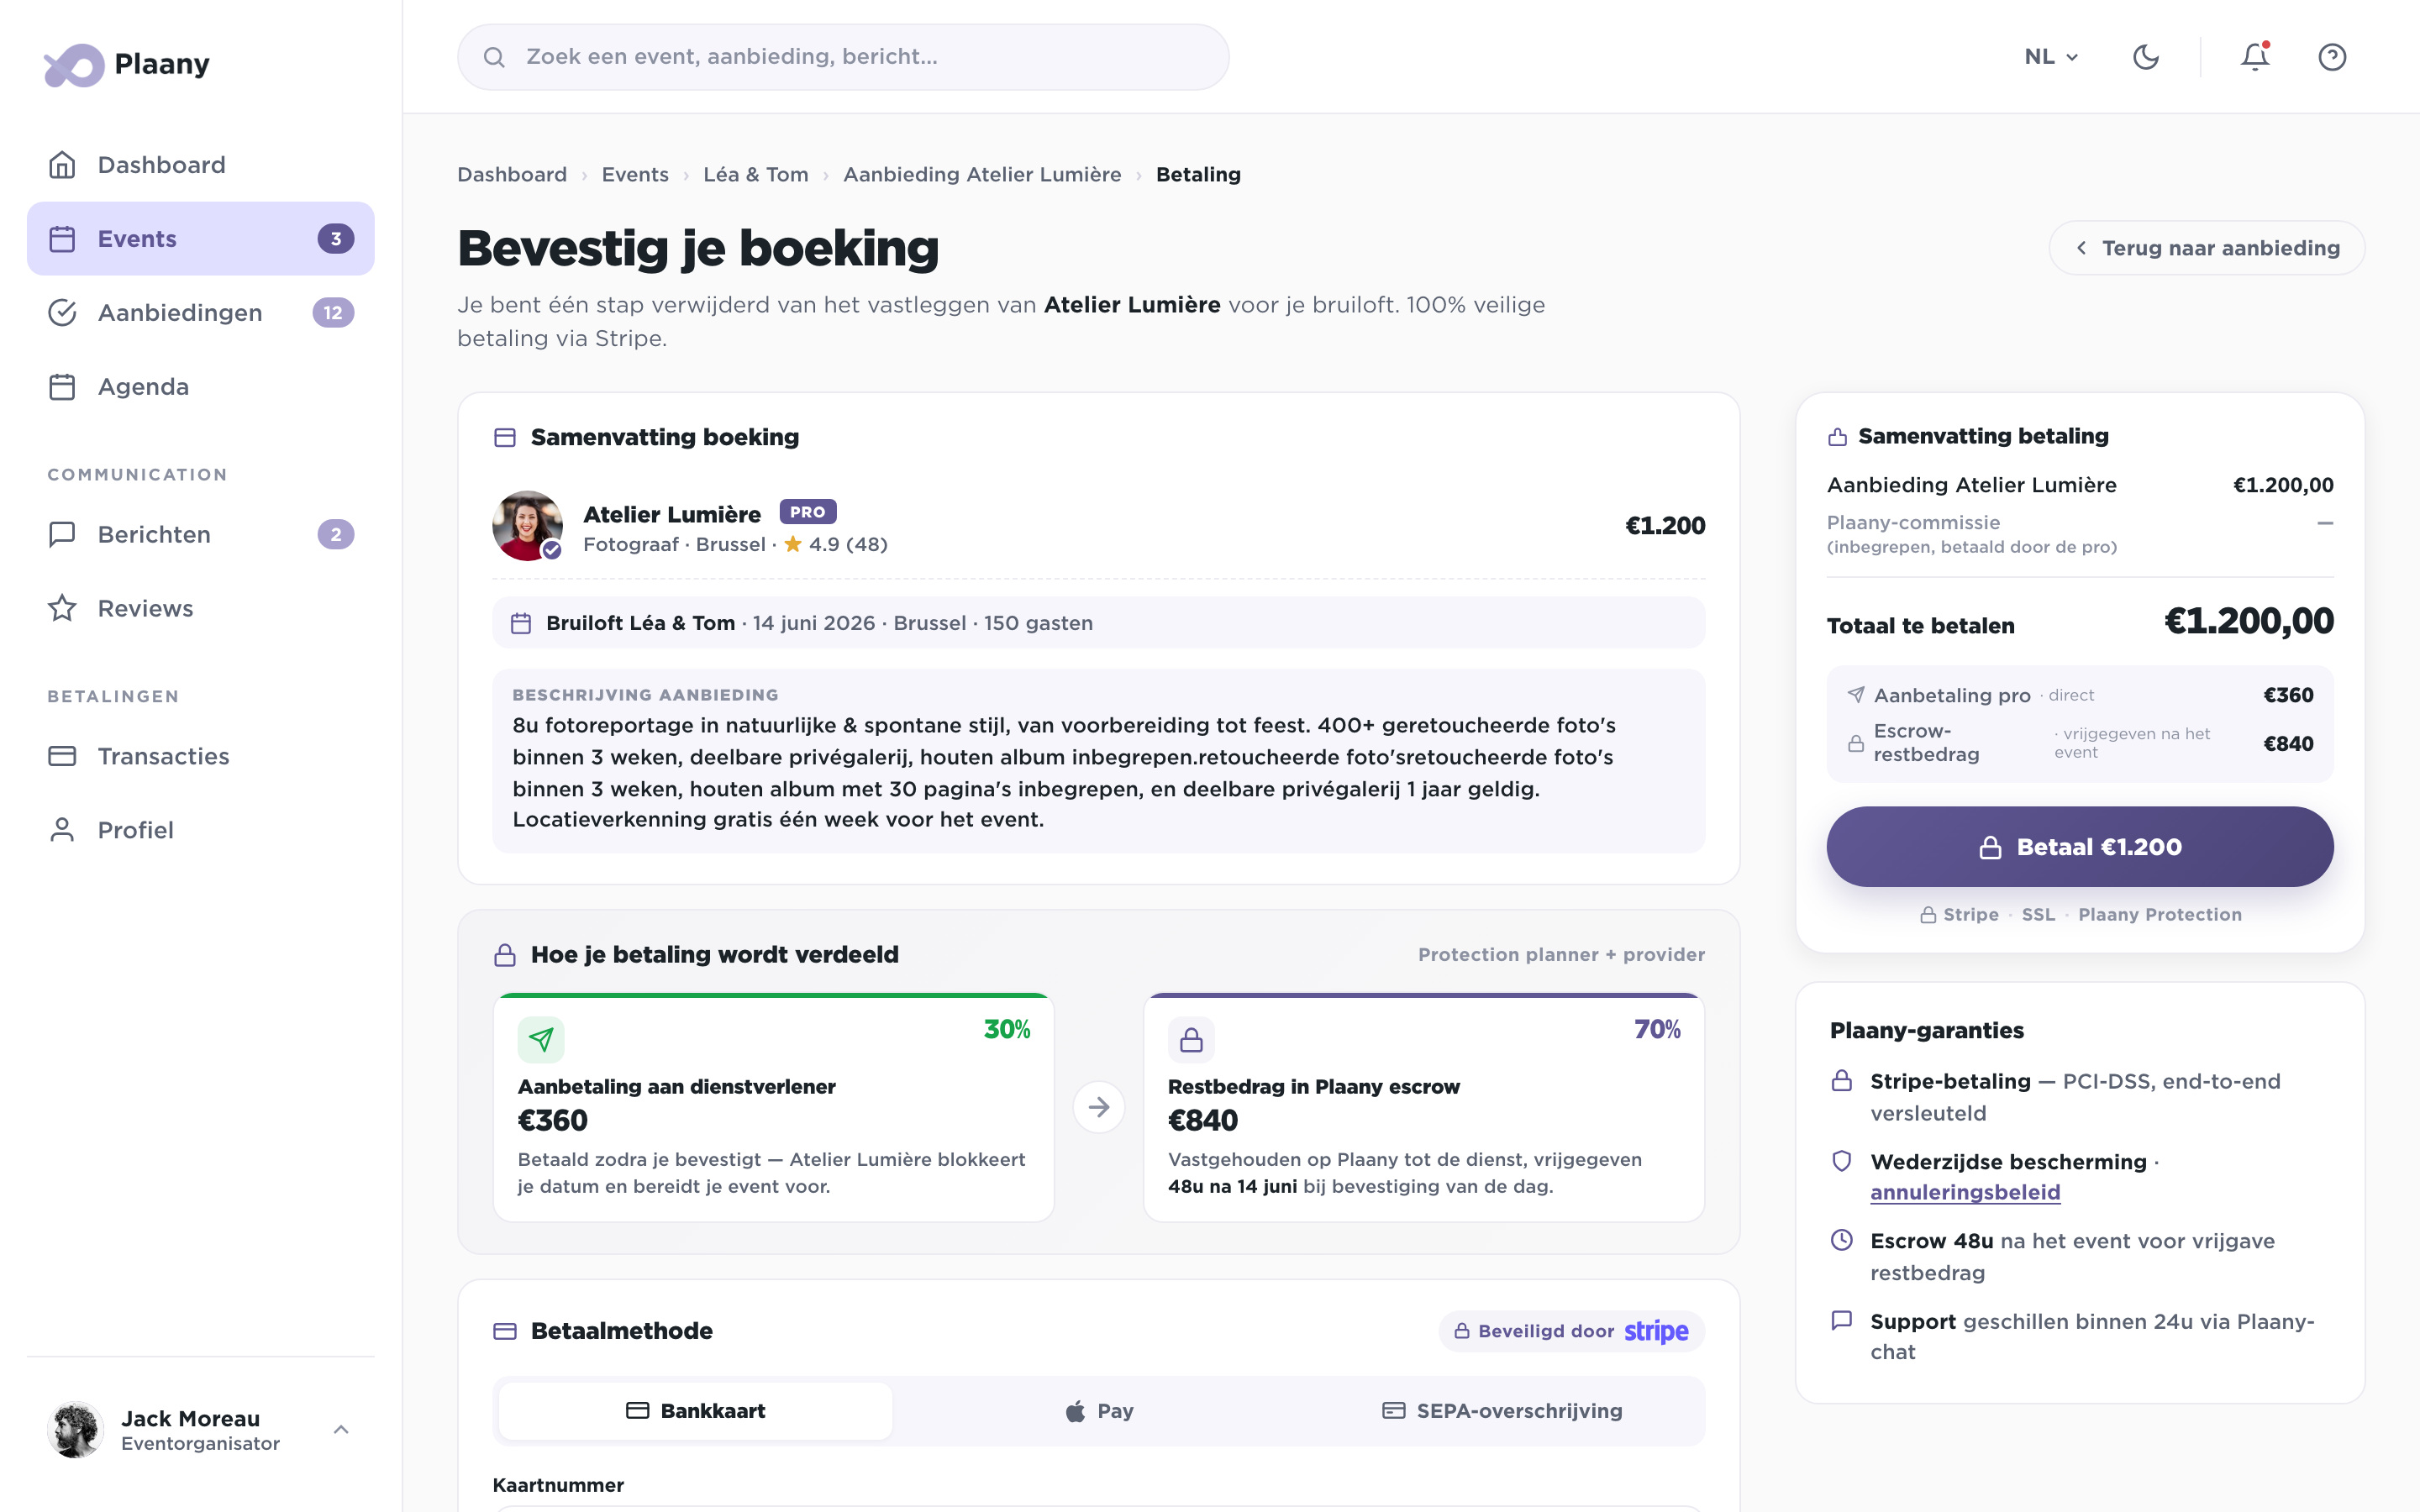Click the Betaal €1.200 button
2420x1512 pixels.
[x=2080, y=847]
